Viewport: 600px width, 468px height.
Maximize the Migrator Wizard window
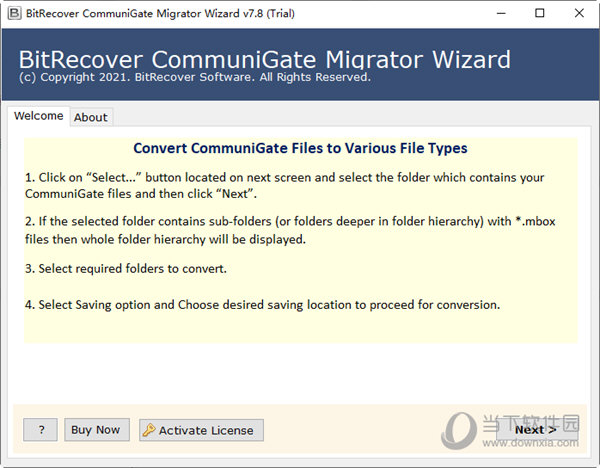point(540,13)
